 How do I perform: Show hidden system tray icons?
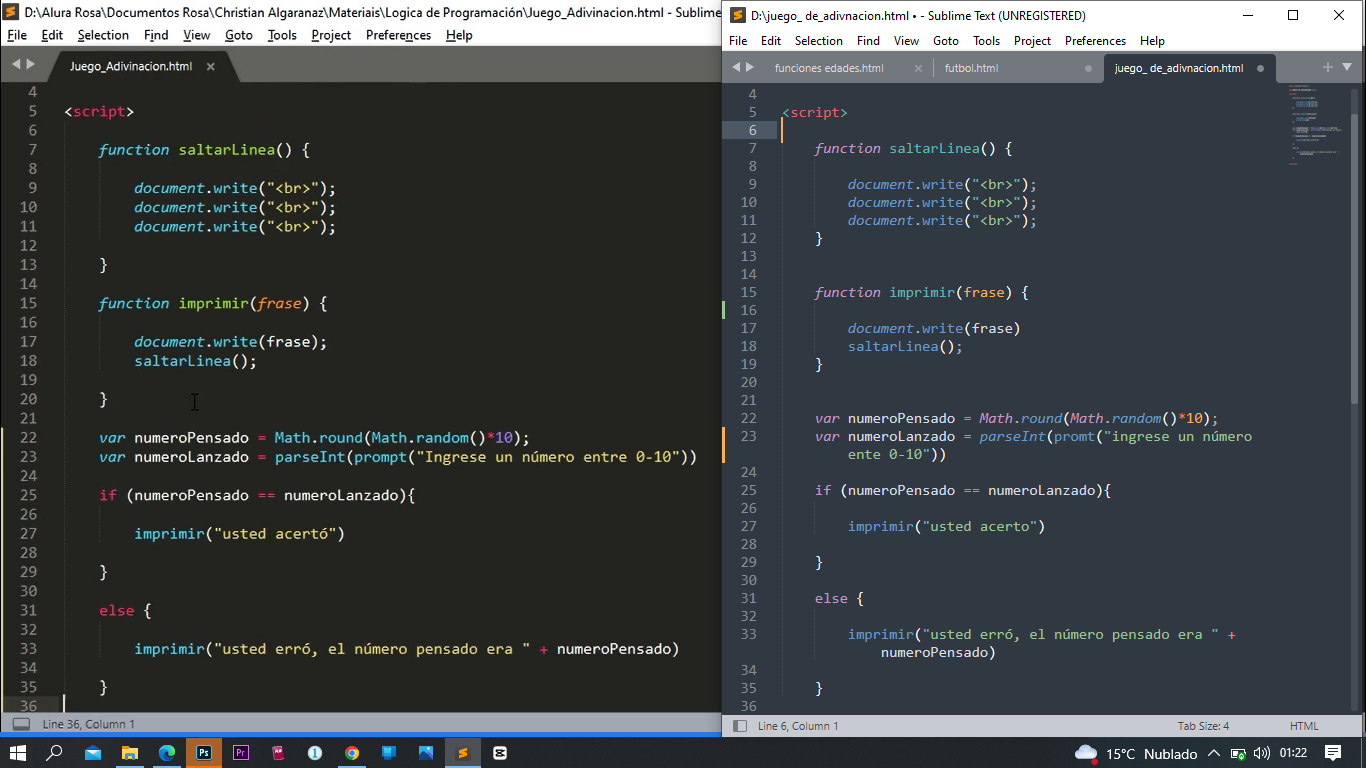(x=1214, y=753)
